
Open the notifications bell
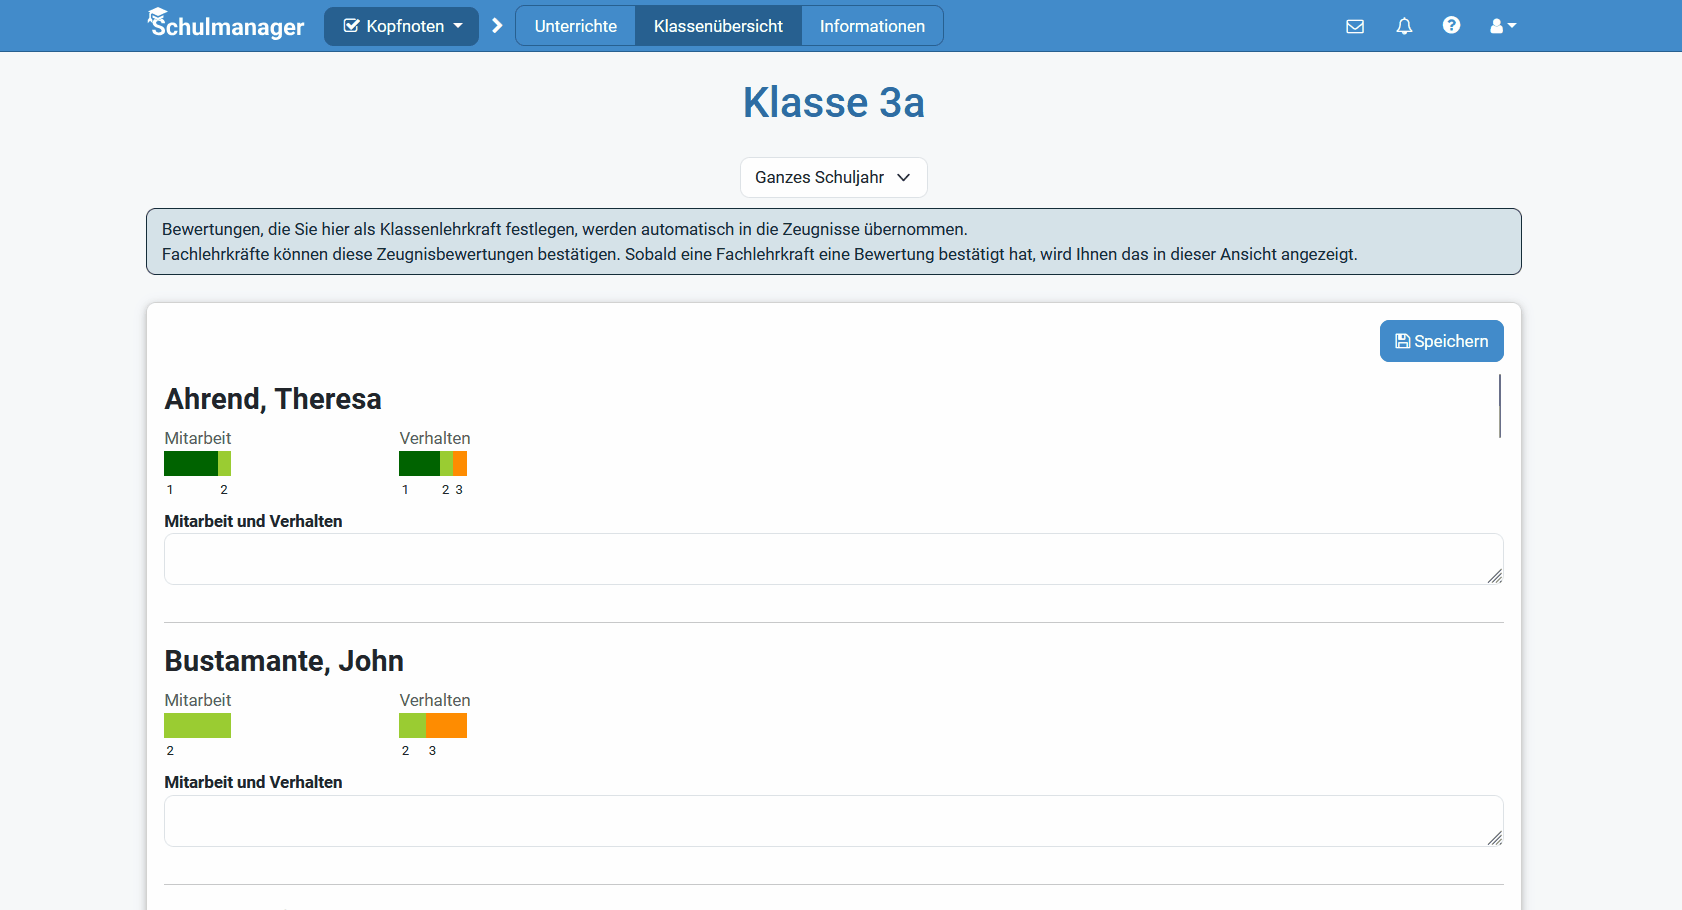tap(1404, 26)
